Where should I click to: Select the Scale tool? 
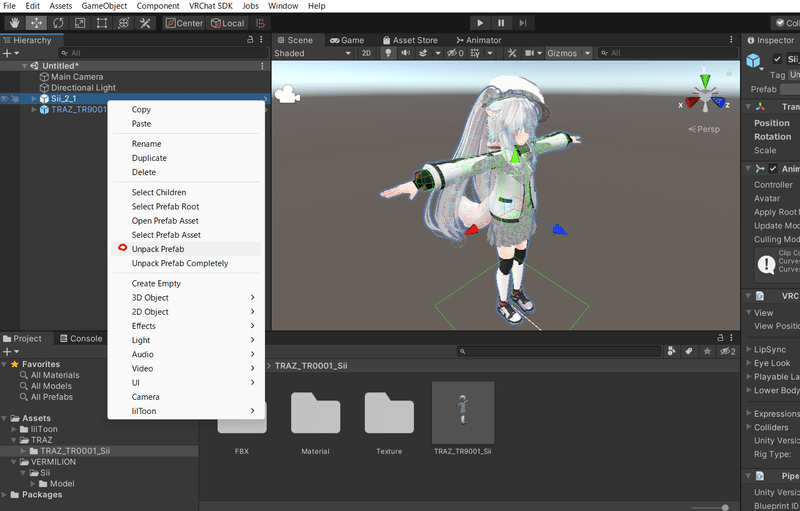coord(80,23)
